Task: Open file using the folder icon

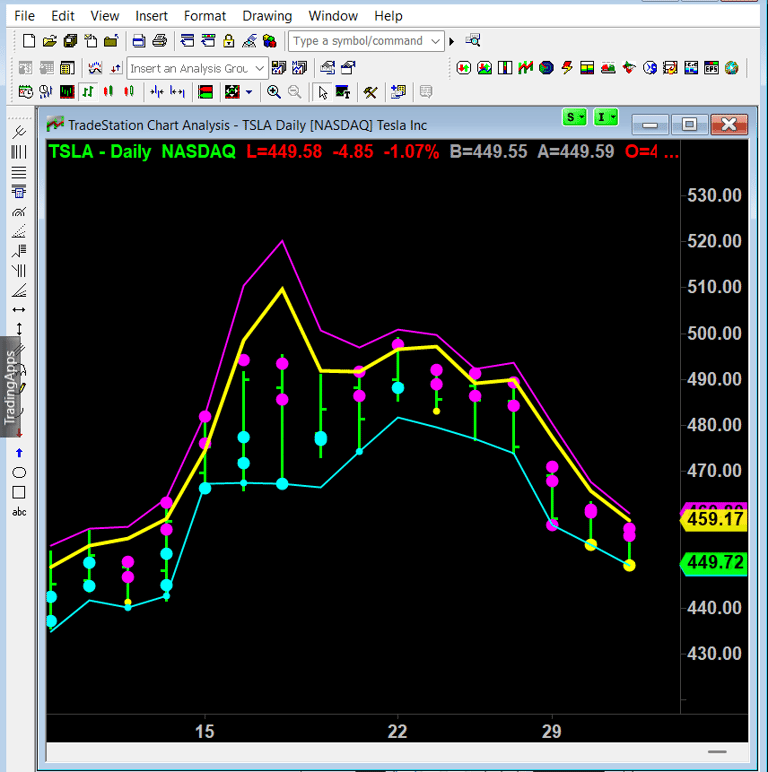Action: tap(49, 41)
